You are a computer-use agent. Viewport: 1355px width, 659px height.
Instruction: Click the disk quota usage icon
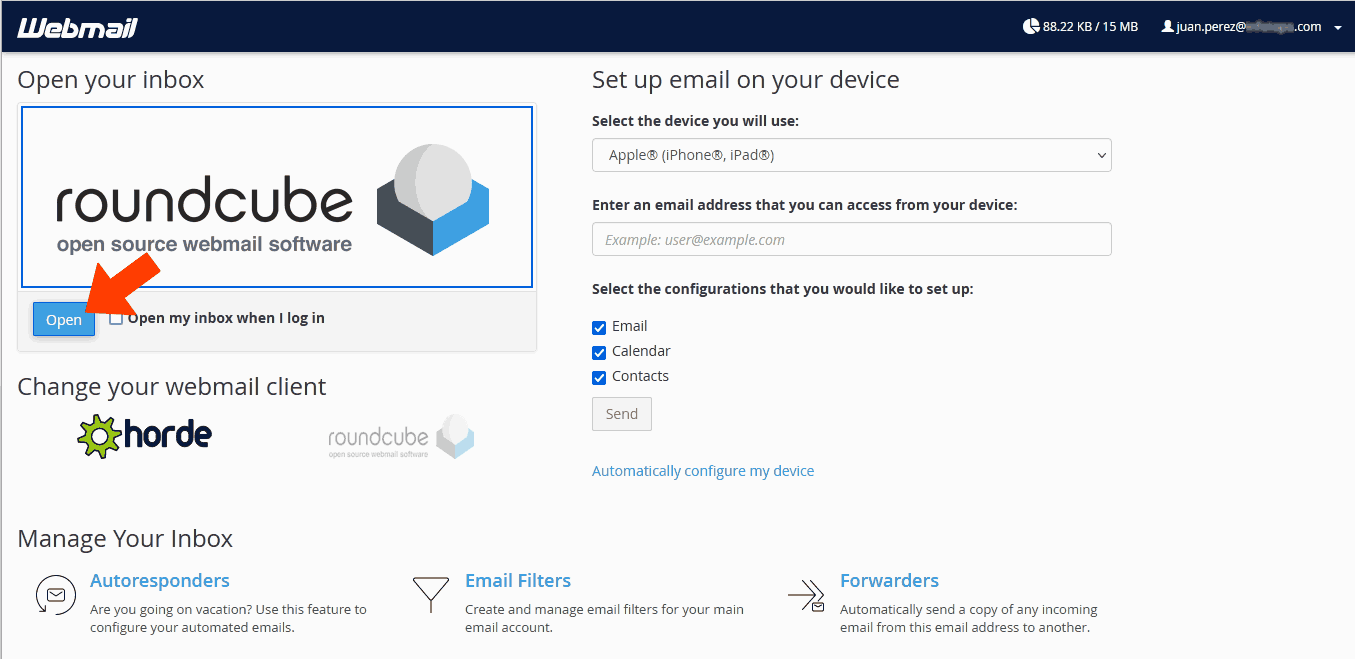click(x=1030, y=25)
